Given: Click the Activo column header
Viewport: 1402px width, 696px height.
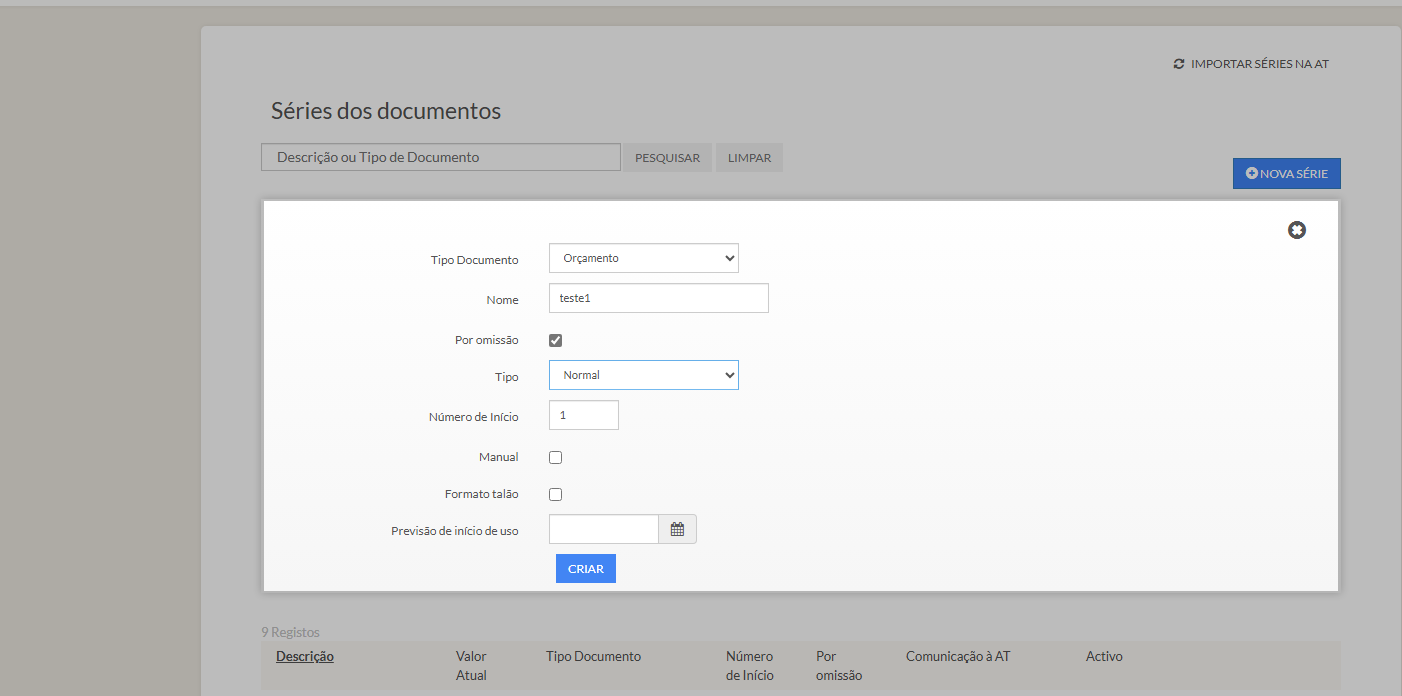Looking at the screenshot, I should (x=1104, y=656).
